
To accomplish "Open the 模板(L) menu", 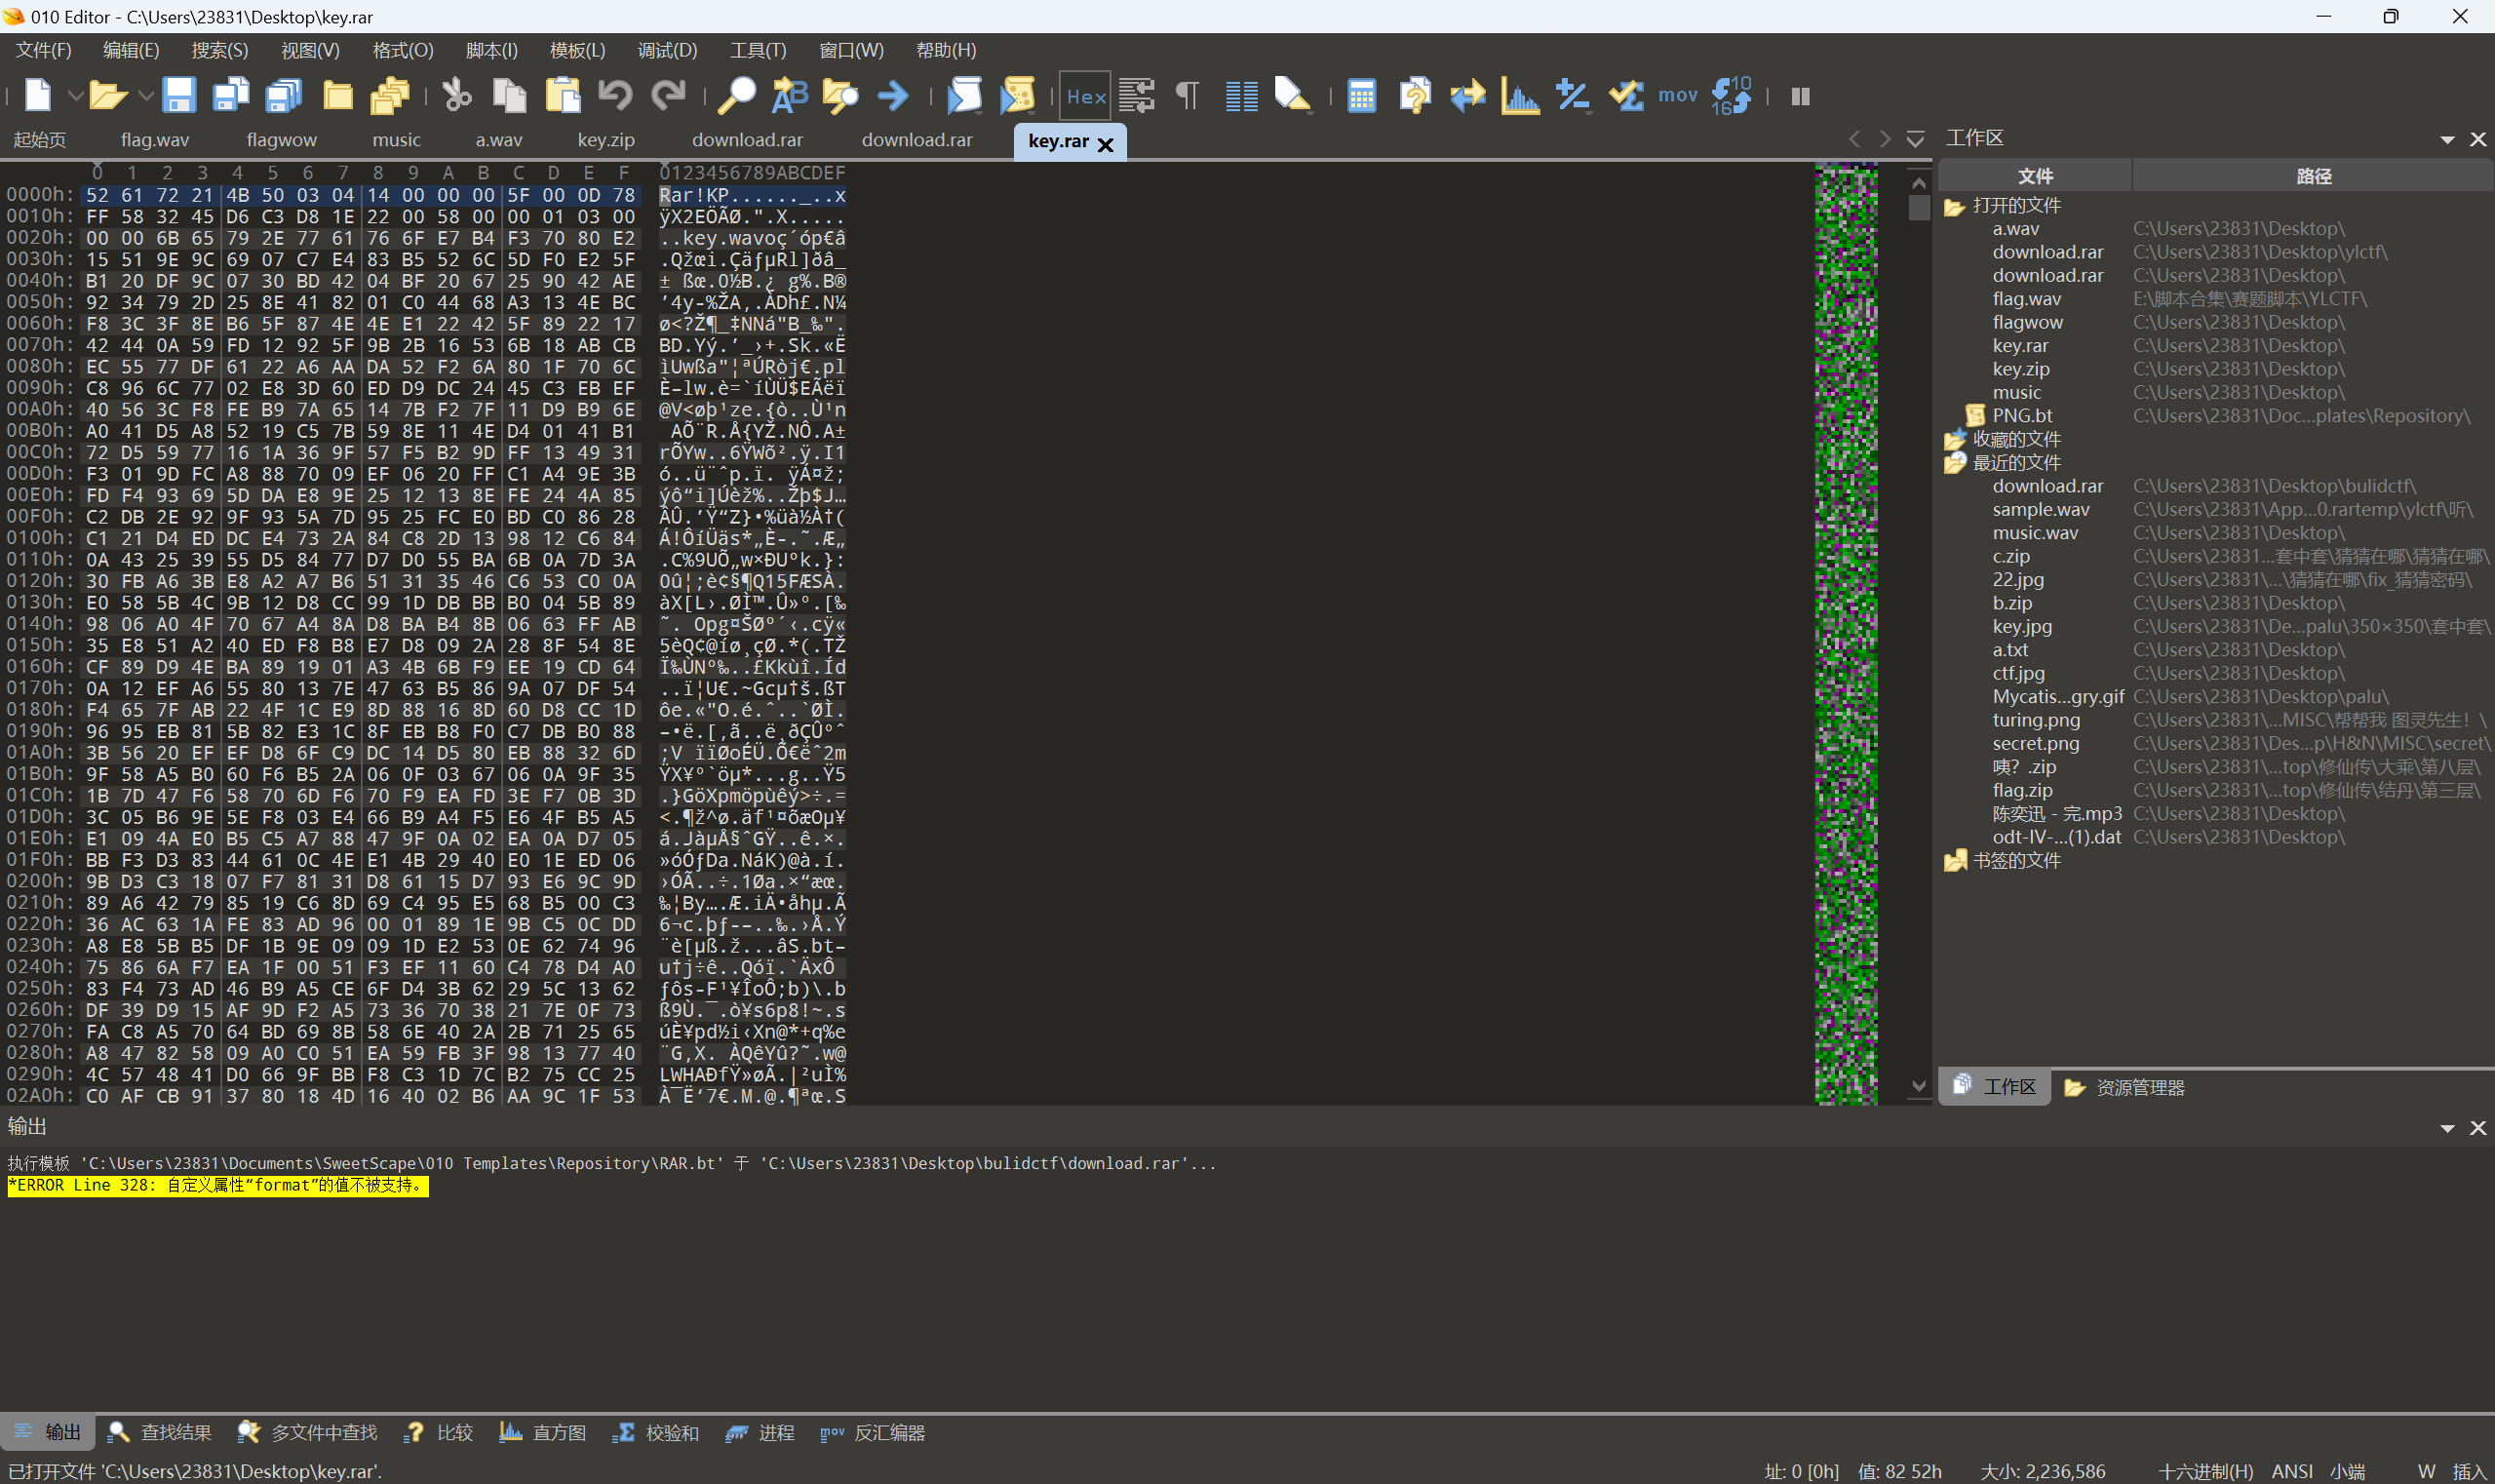I will pyautogui.click(x=578, y=50).
